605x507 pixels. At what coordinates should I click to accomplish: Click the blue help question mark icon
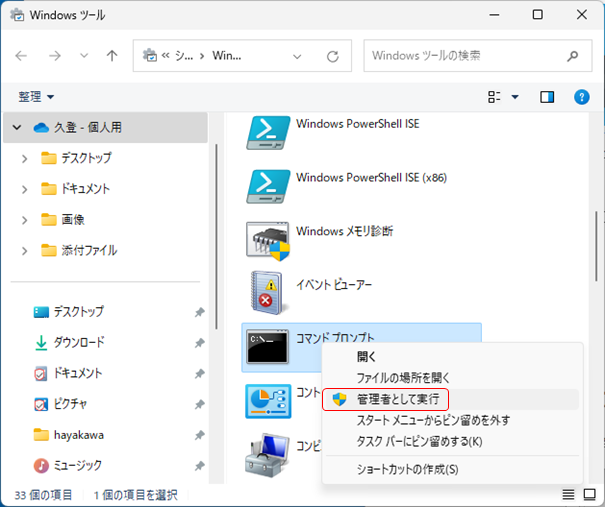point(581,97)
